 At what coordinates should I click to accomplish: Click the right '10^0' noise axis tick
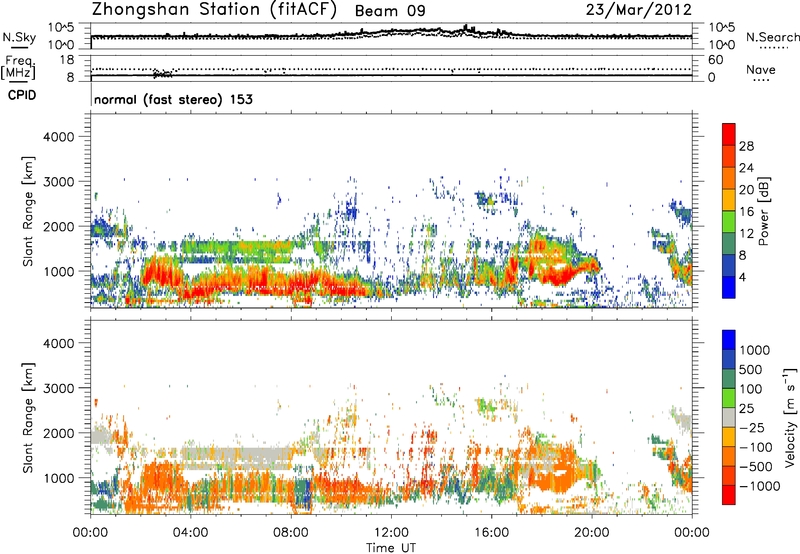click(x=722, y=45)
